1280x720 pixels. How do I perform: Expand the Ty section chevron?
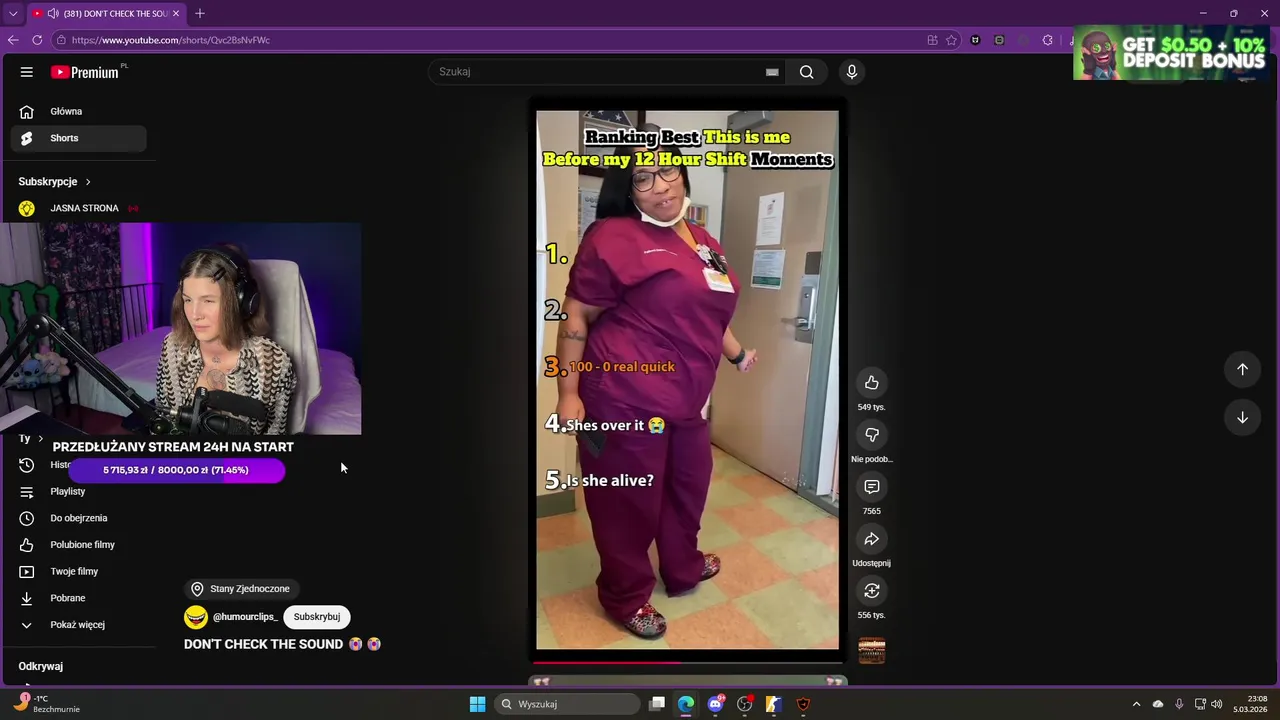click(x=40, y=438)
